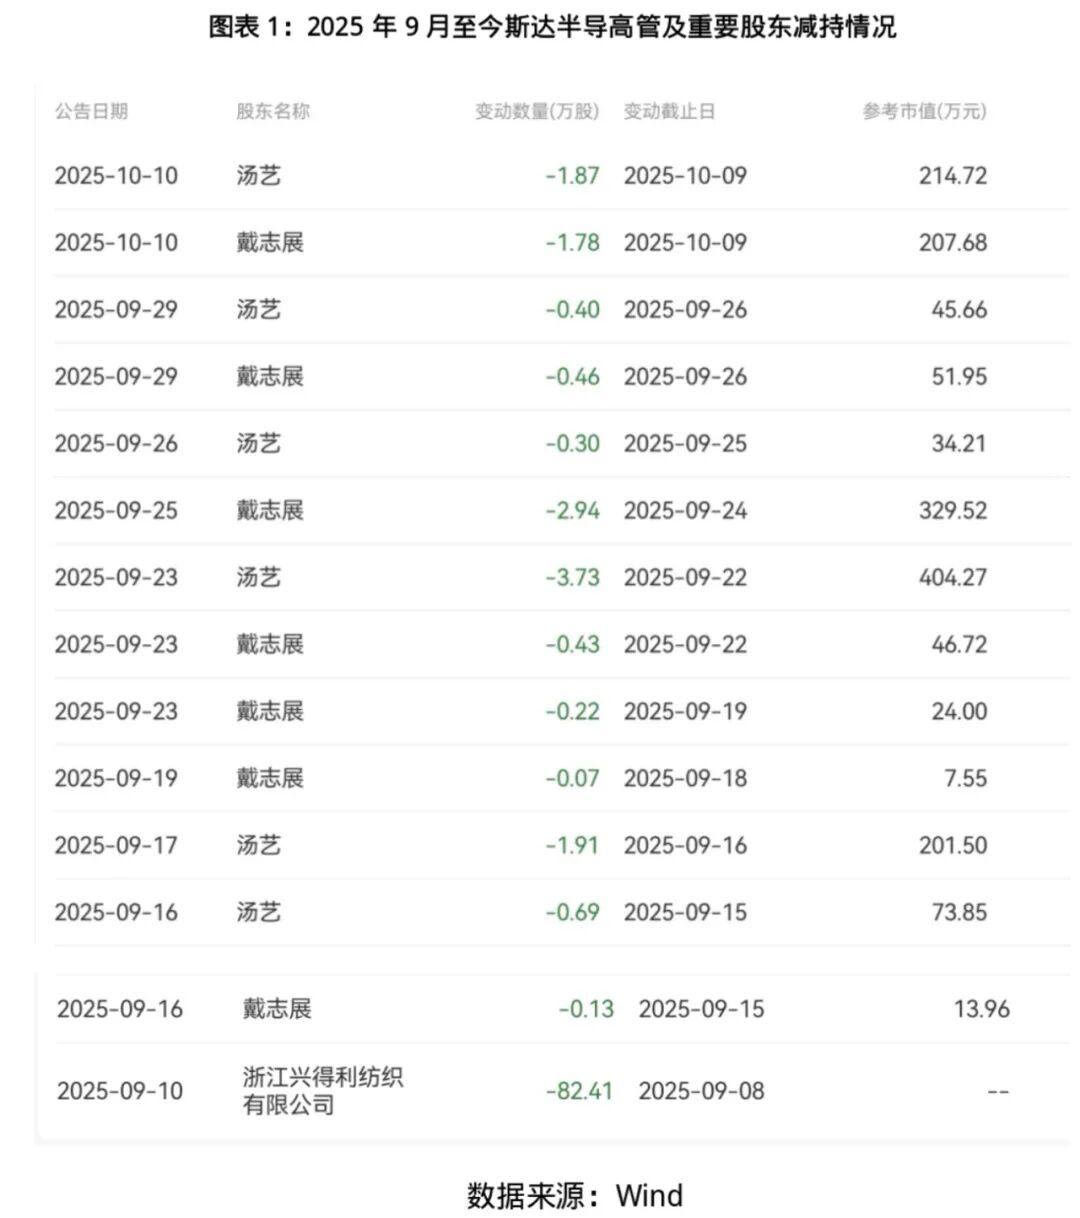Click the 股东名称 column header

pos(272,111)
